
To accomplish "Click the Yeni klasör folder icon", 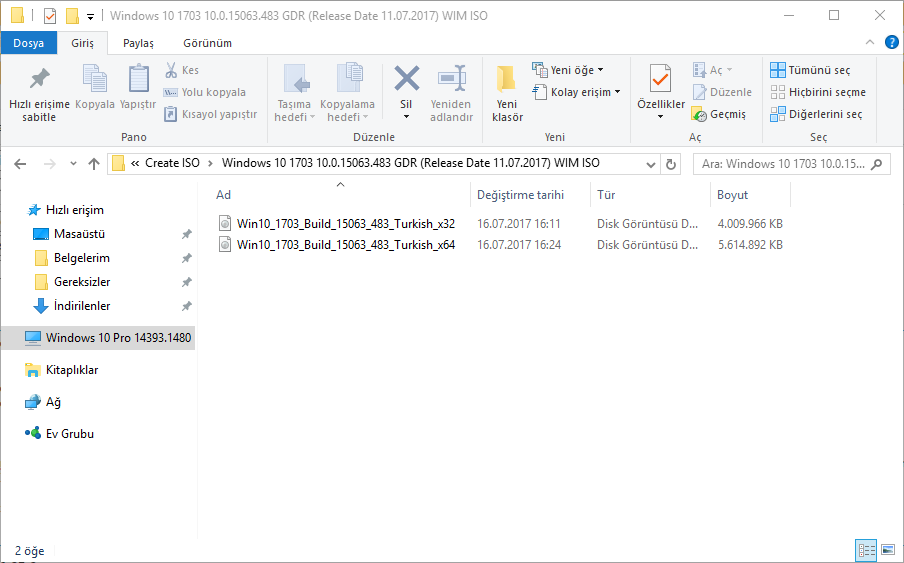I will pos(506,78).
